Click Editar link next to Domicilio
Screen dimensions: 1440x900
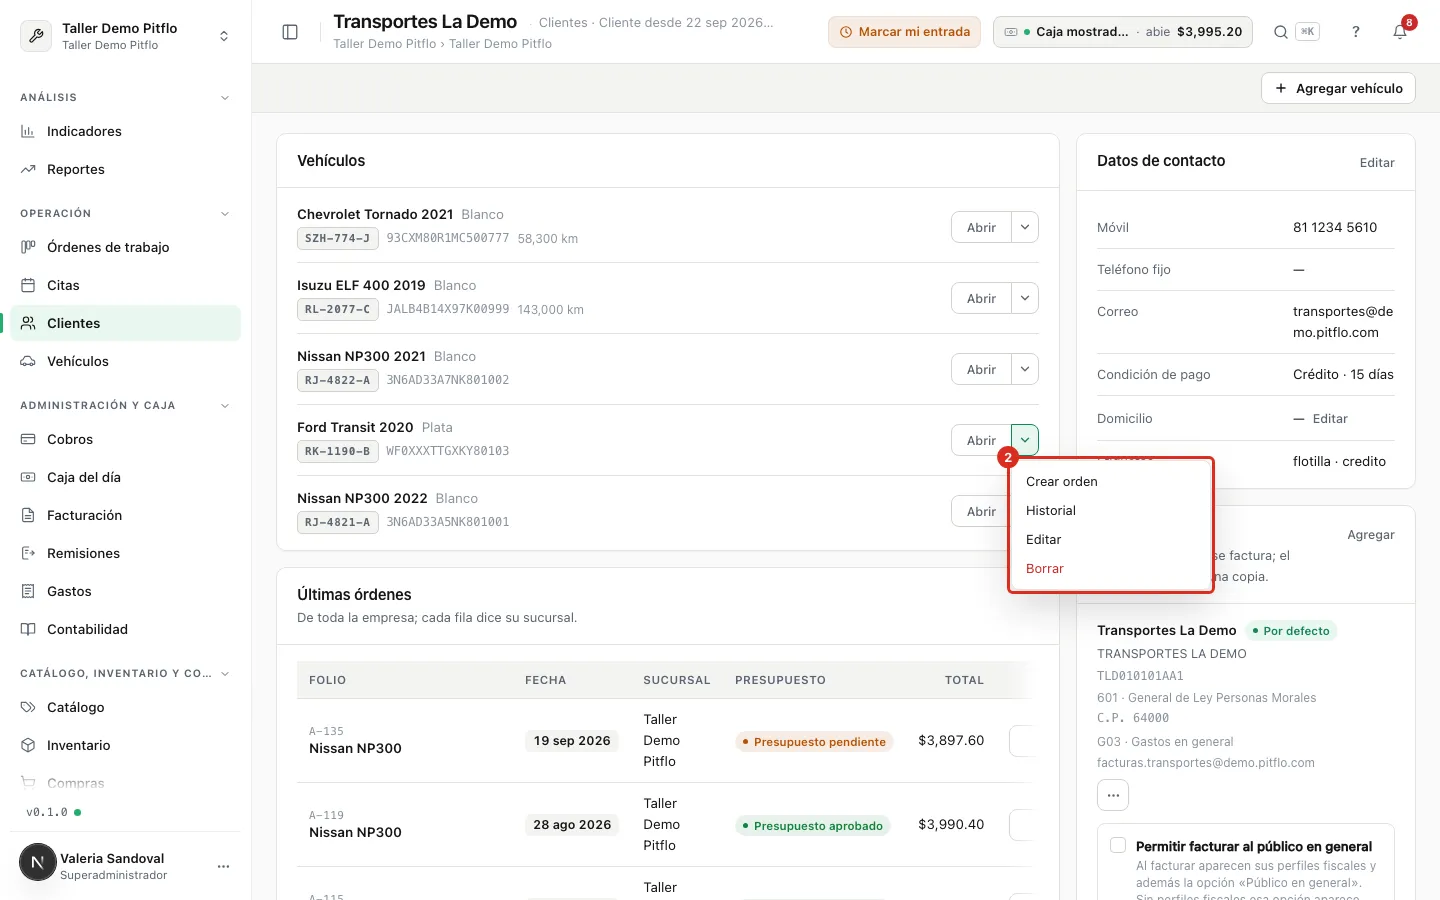[x=1330, y=418]
